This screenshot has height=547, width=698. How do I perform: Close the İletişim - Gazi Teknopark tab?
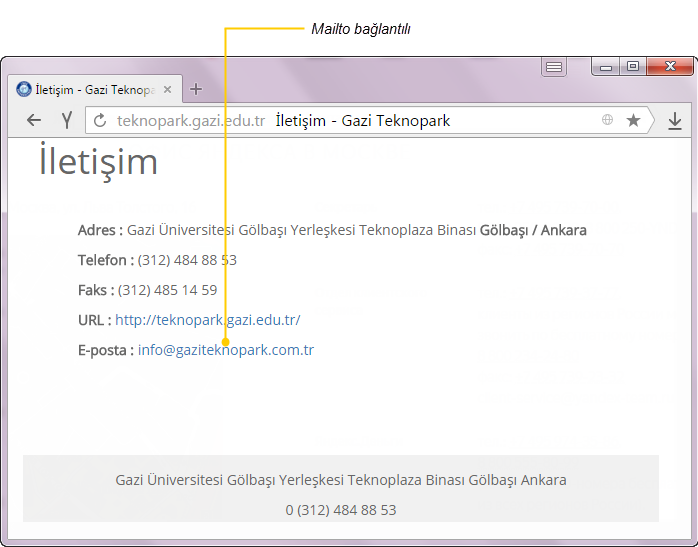(x=167, y=89)
